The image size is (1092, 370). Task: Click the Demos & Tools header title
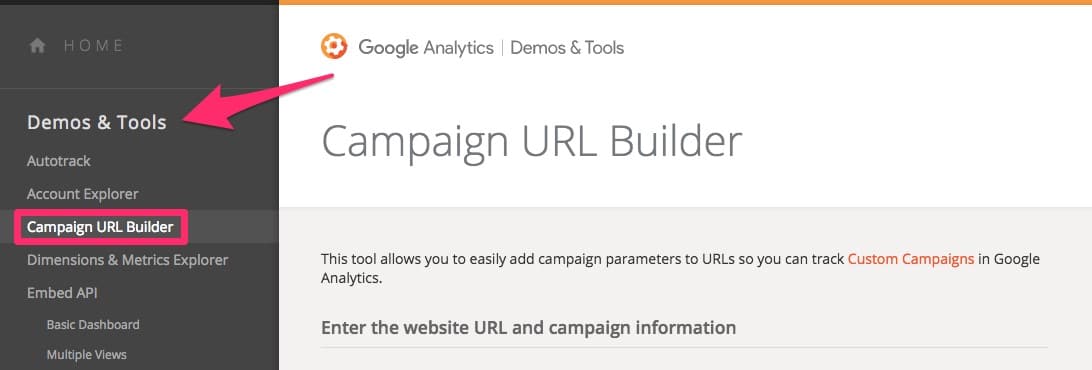pos(567,47)
